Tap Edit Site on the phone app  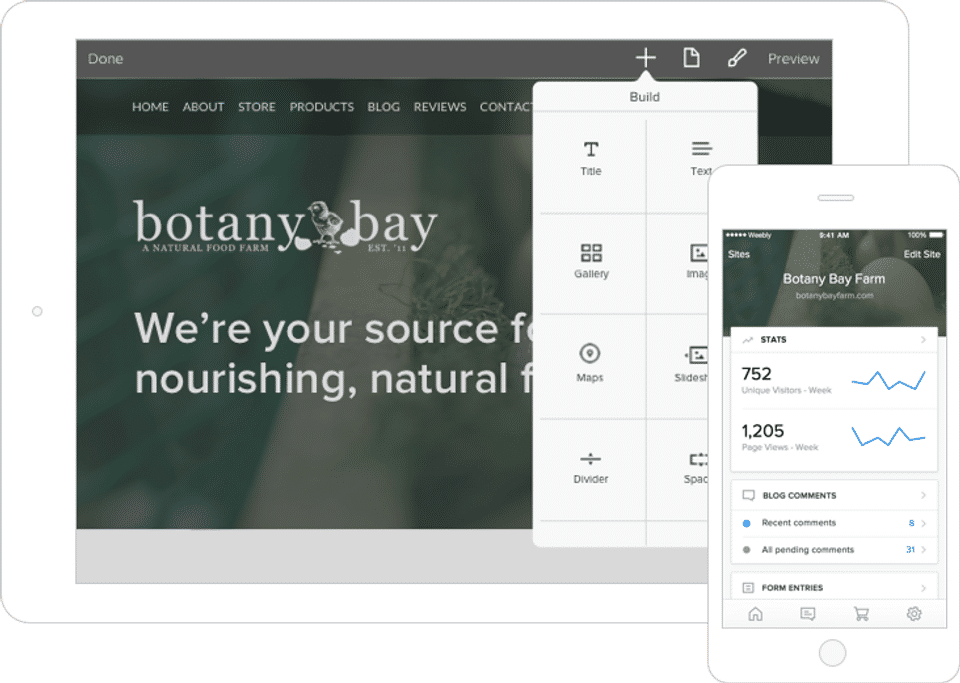(x=921, y=254)
